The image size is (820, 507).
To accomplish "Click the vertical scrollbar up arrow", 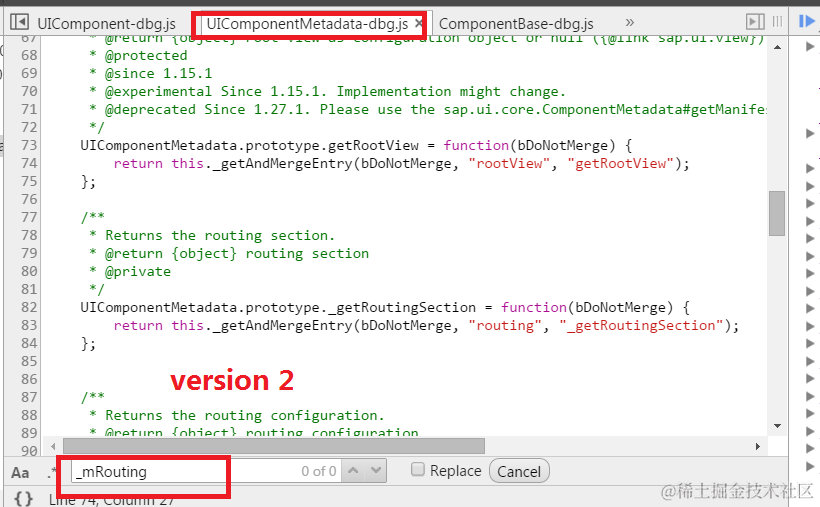I will [x=777, y=48].
